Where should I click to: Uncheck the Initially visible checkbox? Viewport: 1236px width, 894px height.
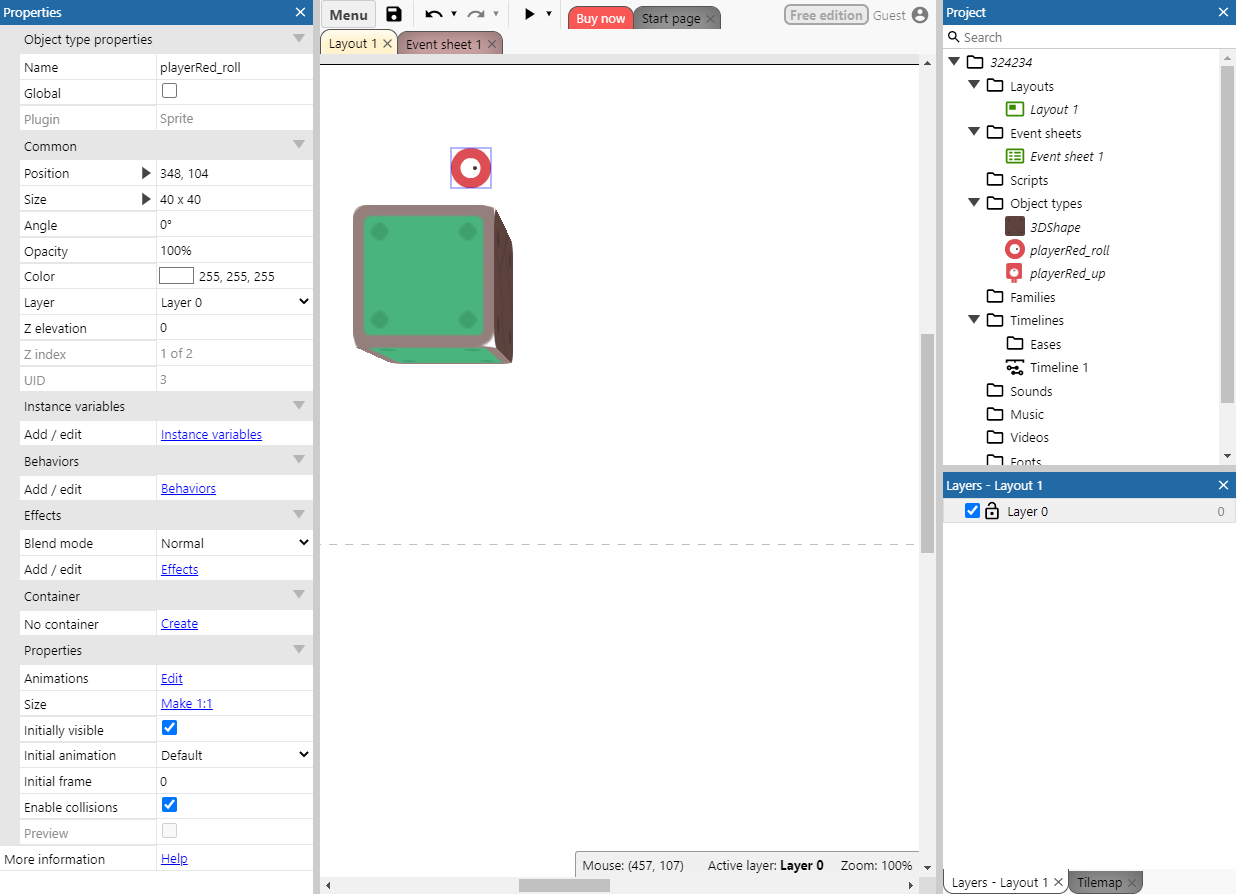(169, 728)
